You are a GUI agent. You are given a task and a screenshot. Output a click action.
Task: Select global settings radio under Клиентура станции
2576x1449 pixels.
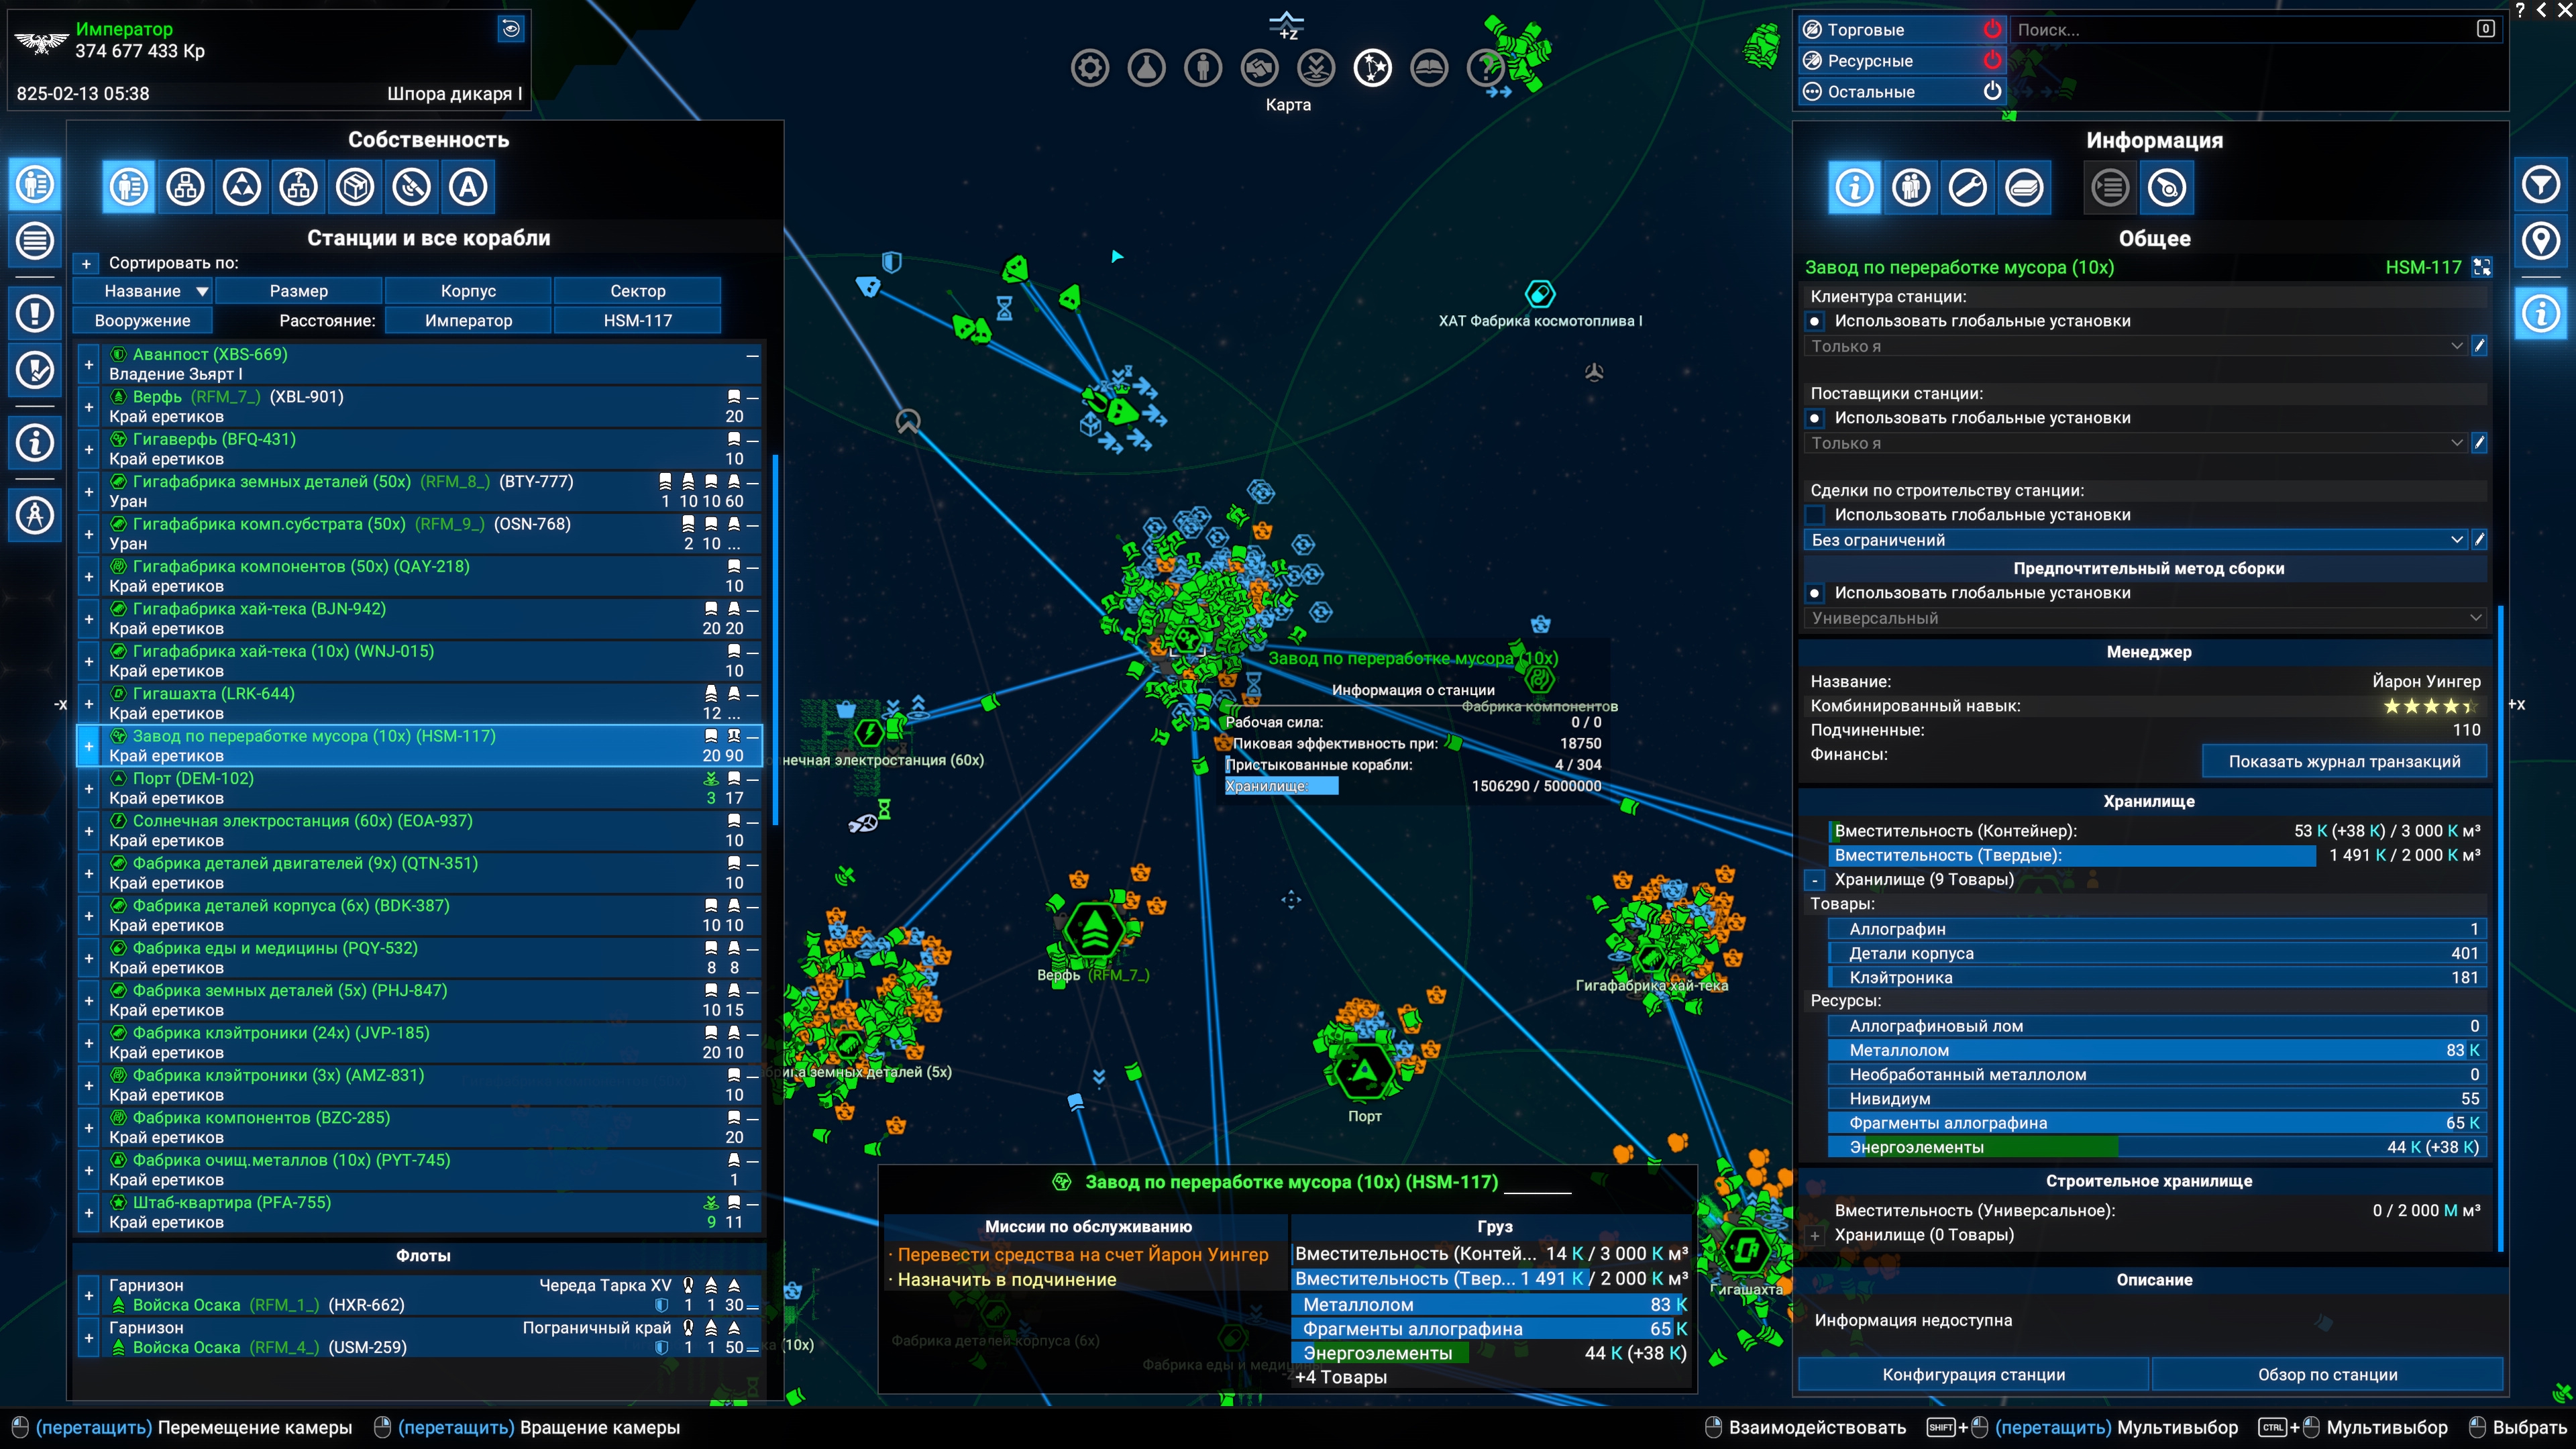1814,321
